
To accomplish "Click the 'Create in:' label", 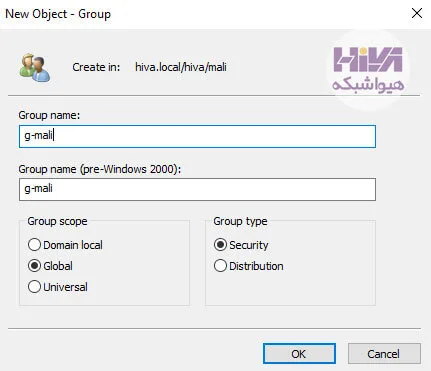I will pos(96,67).
